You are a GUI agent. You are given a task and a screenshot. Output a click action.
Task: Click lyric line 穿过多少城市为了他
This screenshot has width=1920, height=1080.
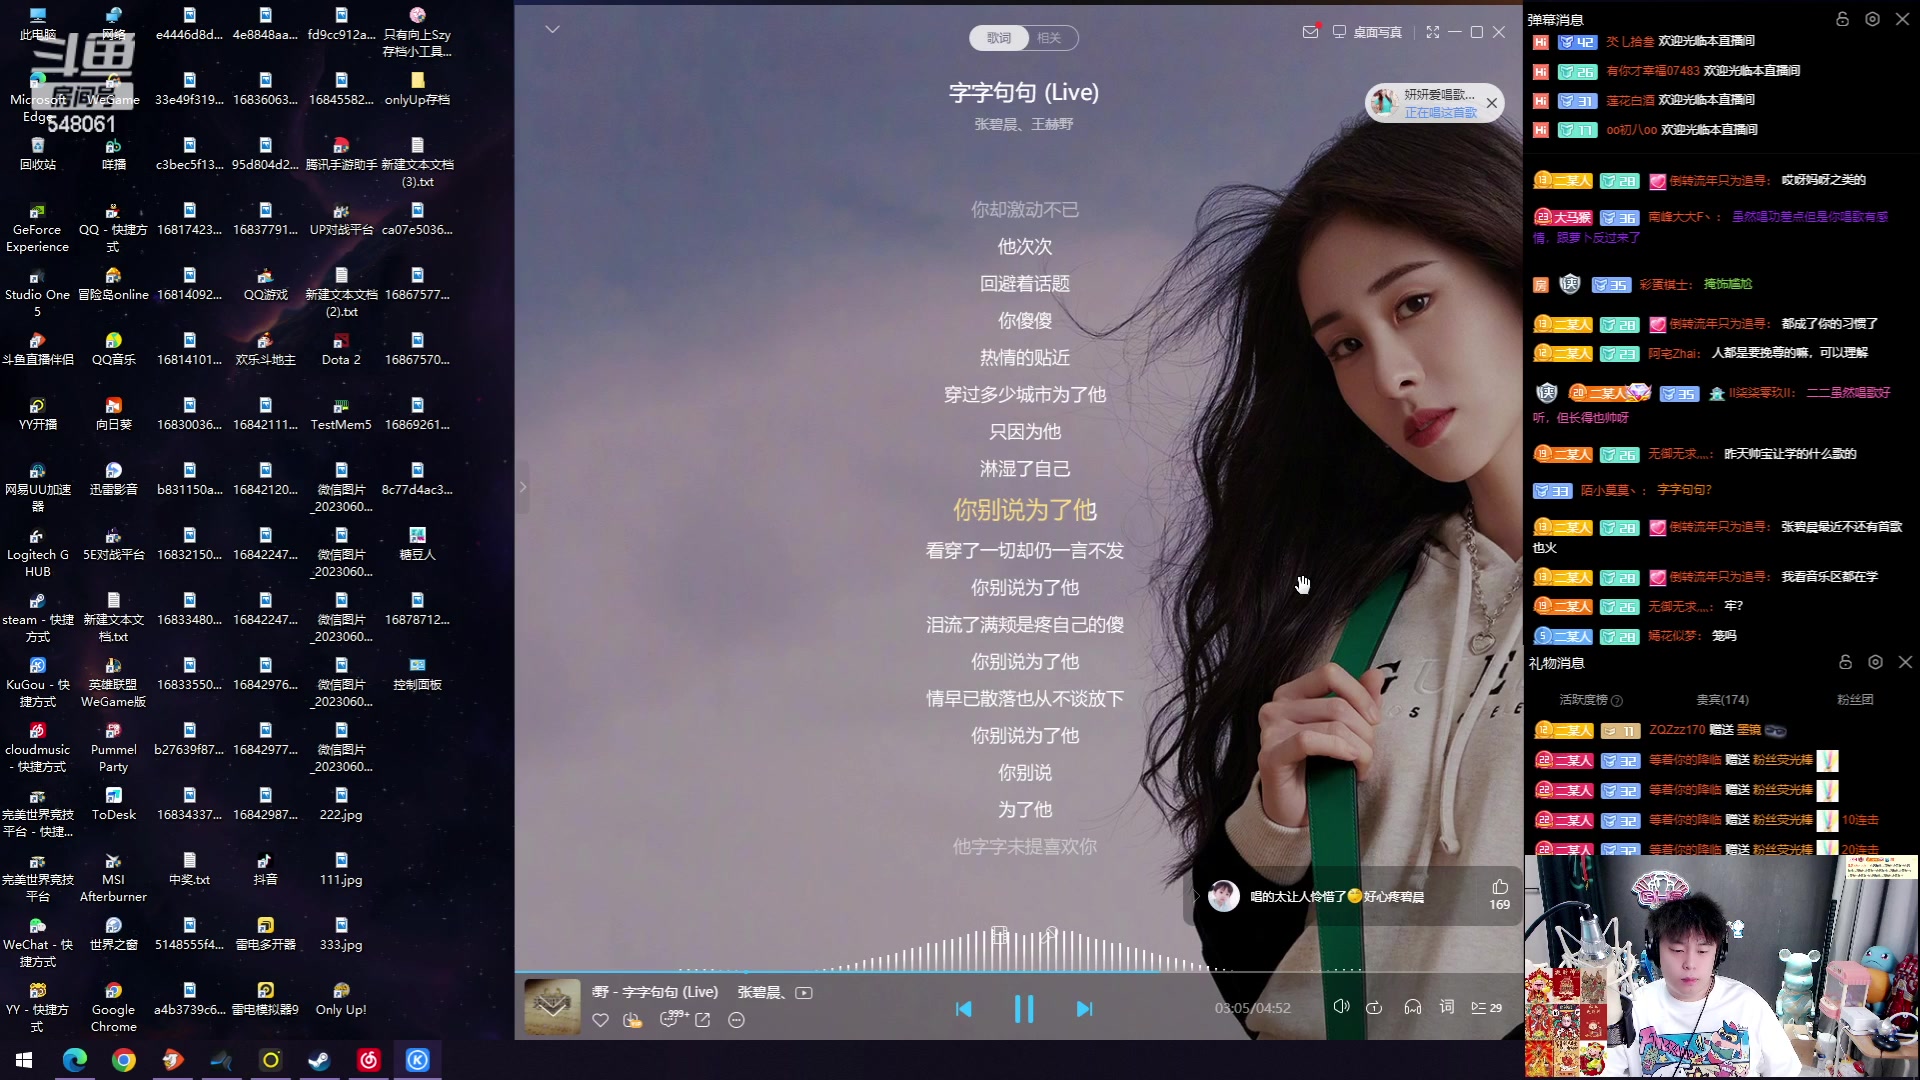tap(1024, 395)
